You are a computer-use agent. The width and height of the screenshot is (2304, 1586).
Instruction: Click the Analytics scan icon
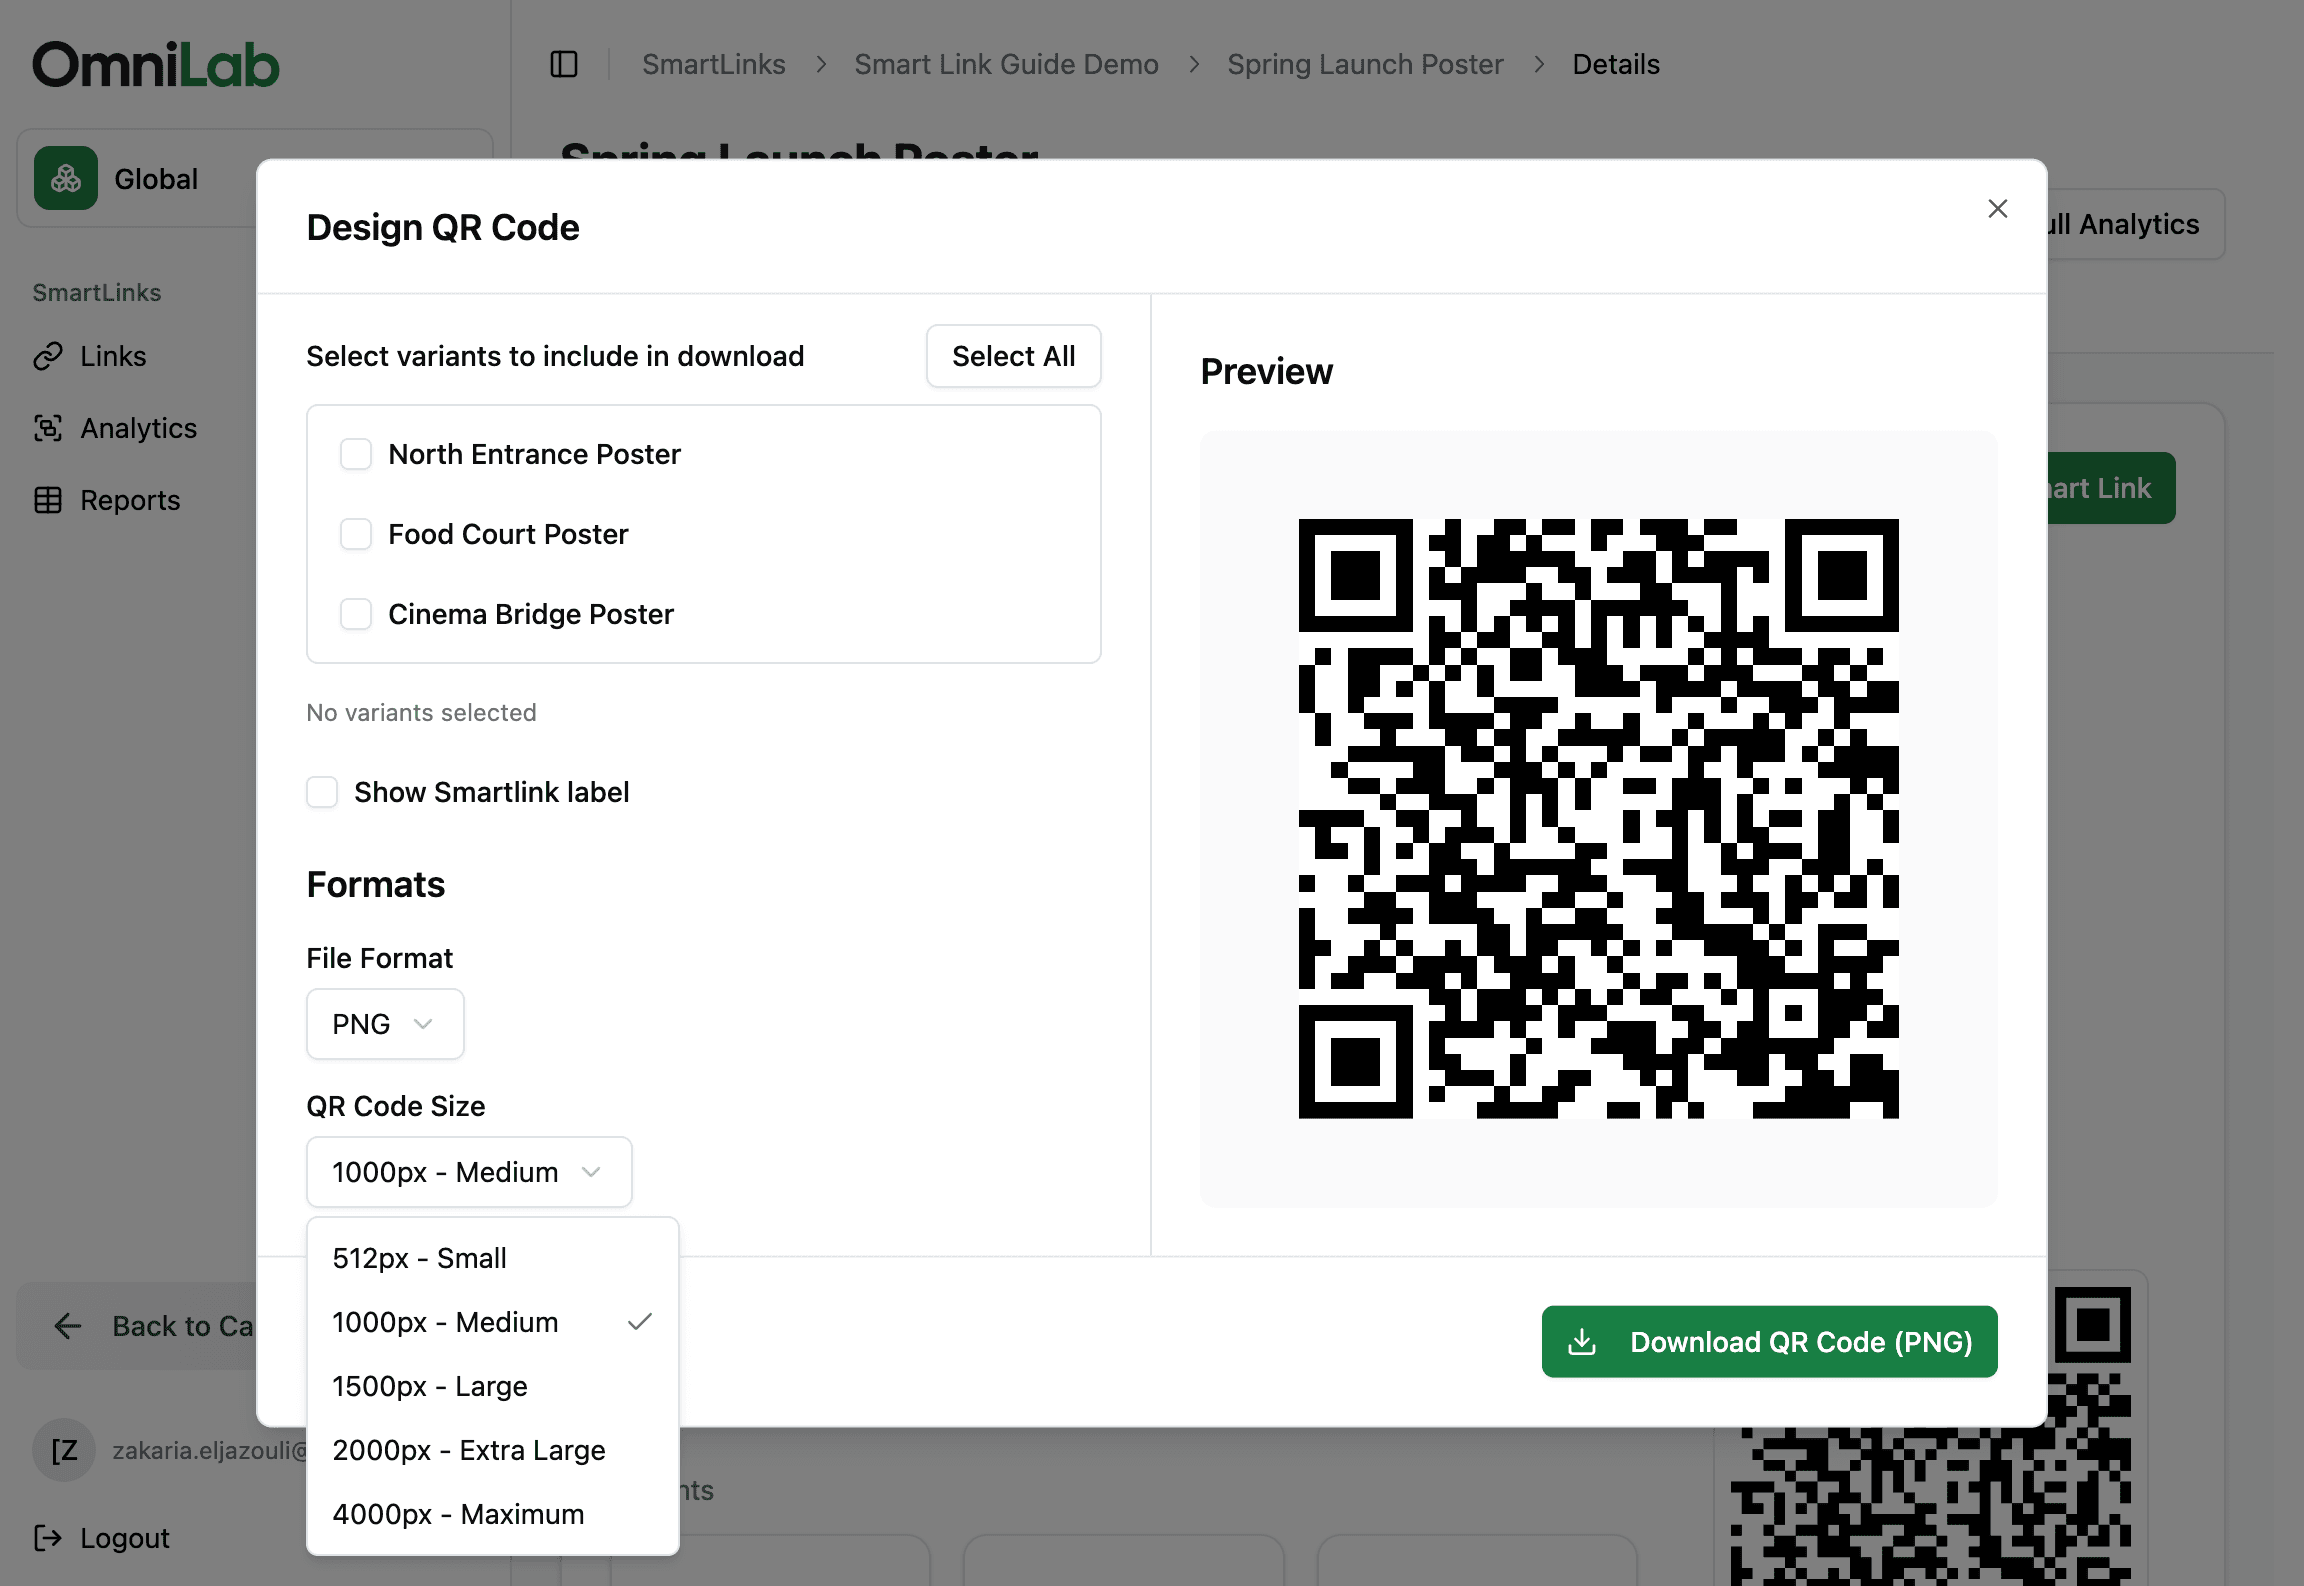coord(48,428)
